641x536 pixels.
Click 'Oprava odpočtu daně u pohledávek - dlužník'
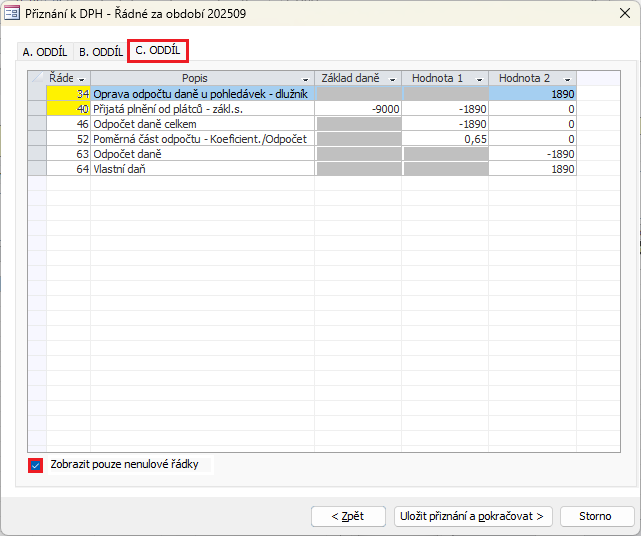tap(200, 94)
